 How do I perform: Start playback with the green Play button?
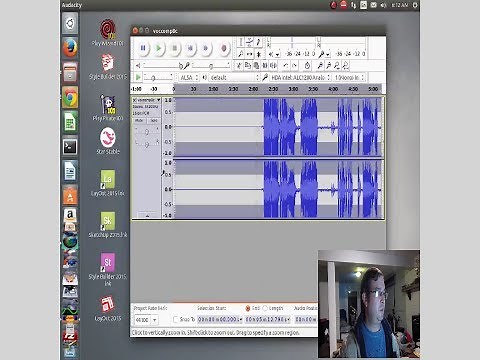point(159,48)
